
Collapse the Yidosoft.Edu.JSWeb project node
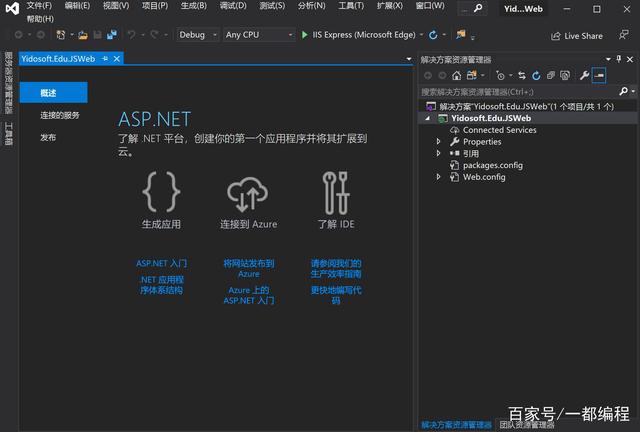427,118
